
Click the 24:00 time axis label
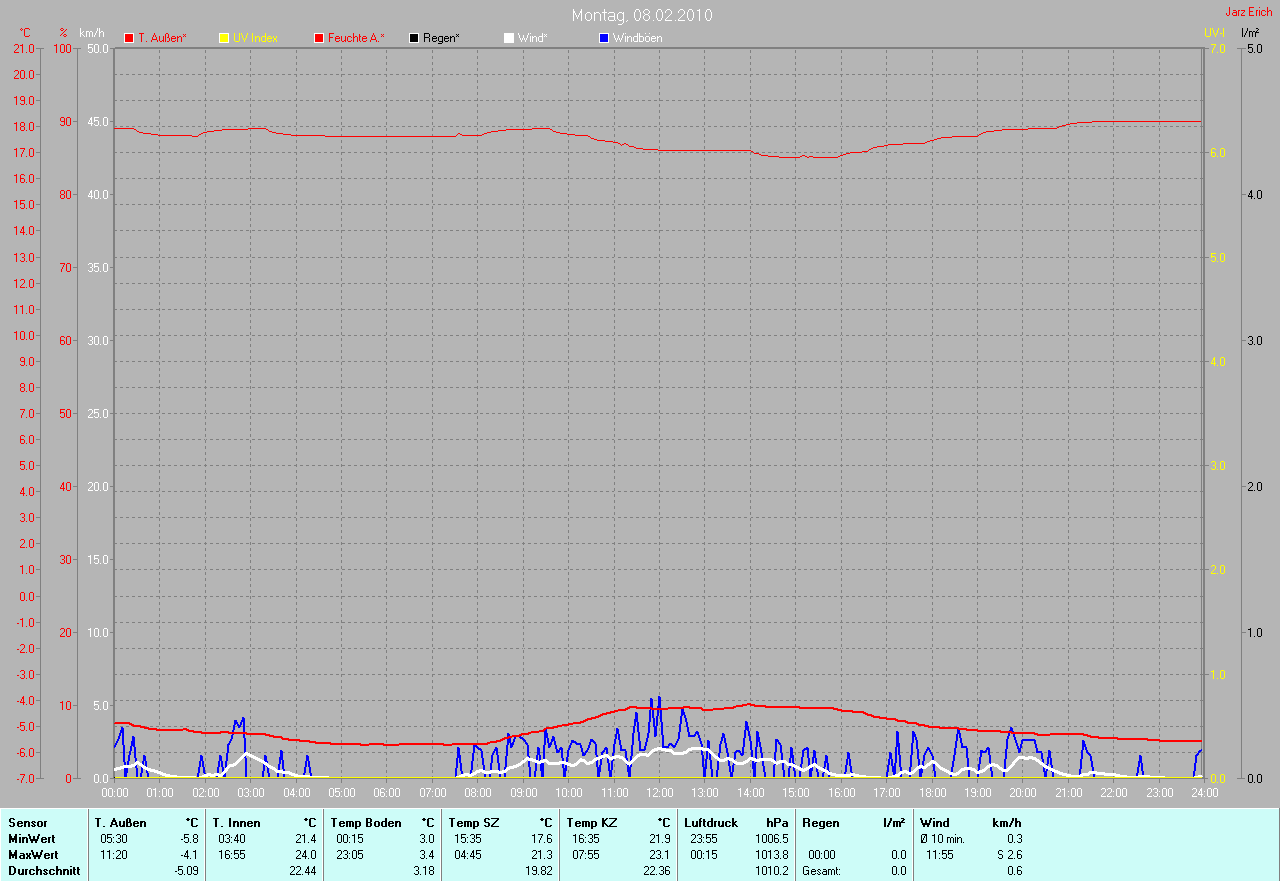pyautogui.click(x=1204, y=793)
